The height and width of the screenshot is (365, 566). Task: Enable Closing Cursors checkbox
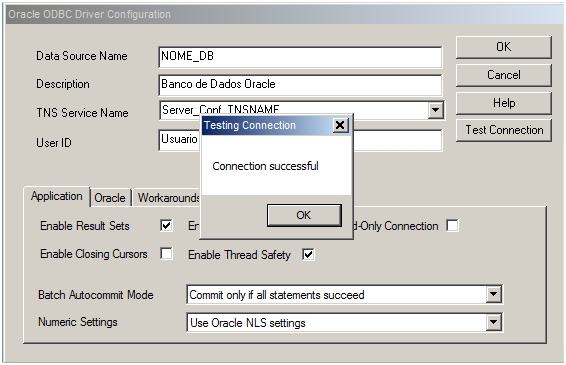click(166, 254)
